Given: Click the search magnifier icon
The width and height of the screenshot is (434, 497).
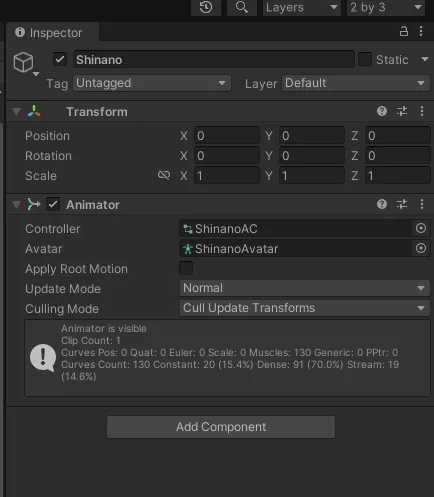Looking at the screenshot, I should (x=242, y=7).
